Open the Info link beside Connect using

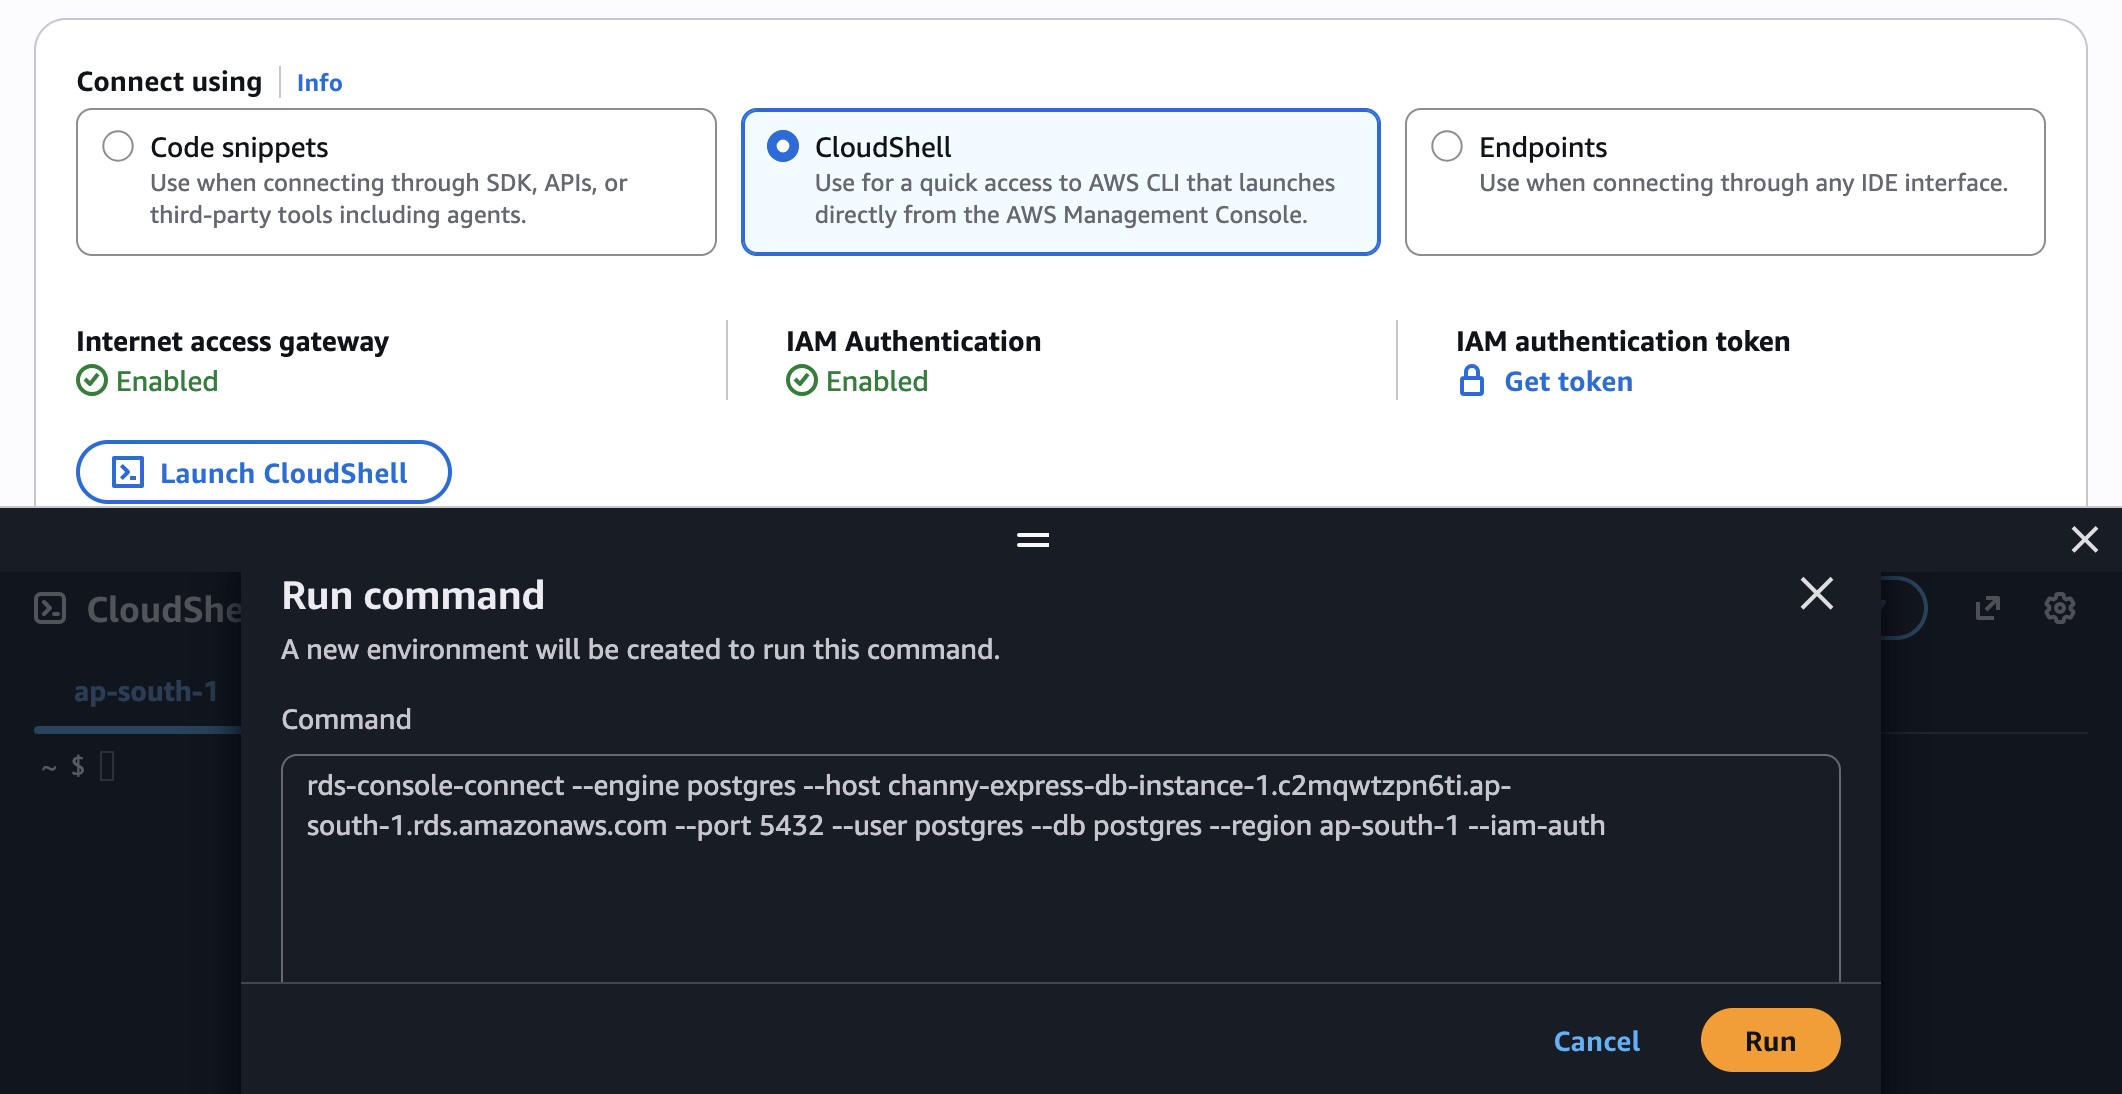(x=319, y=83)
